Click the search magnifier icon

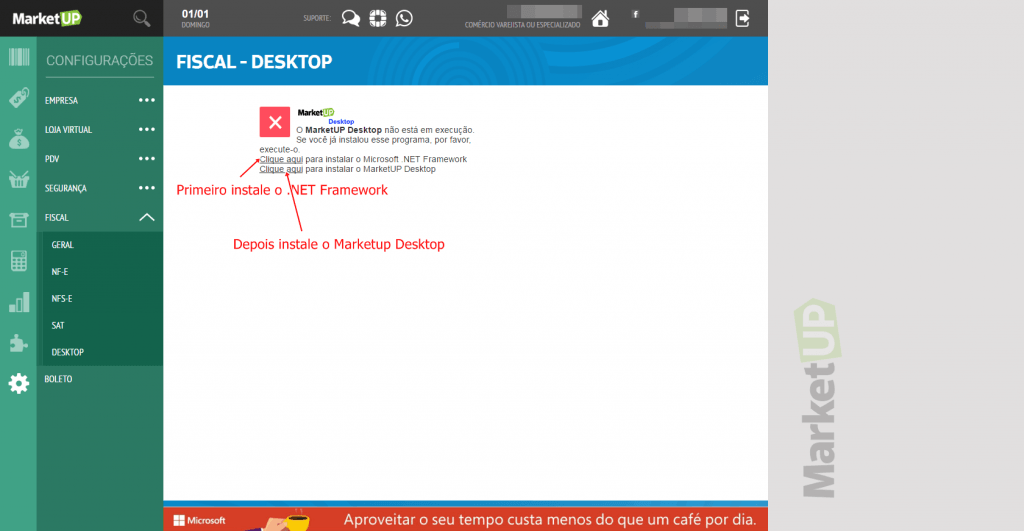pos(142,18)
